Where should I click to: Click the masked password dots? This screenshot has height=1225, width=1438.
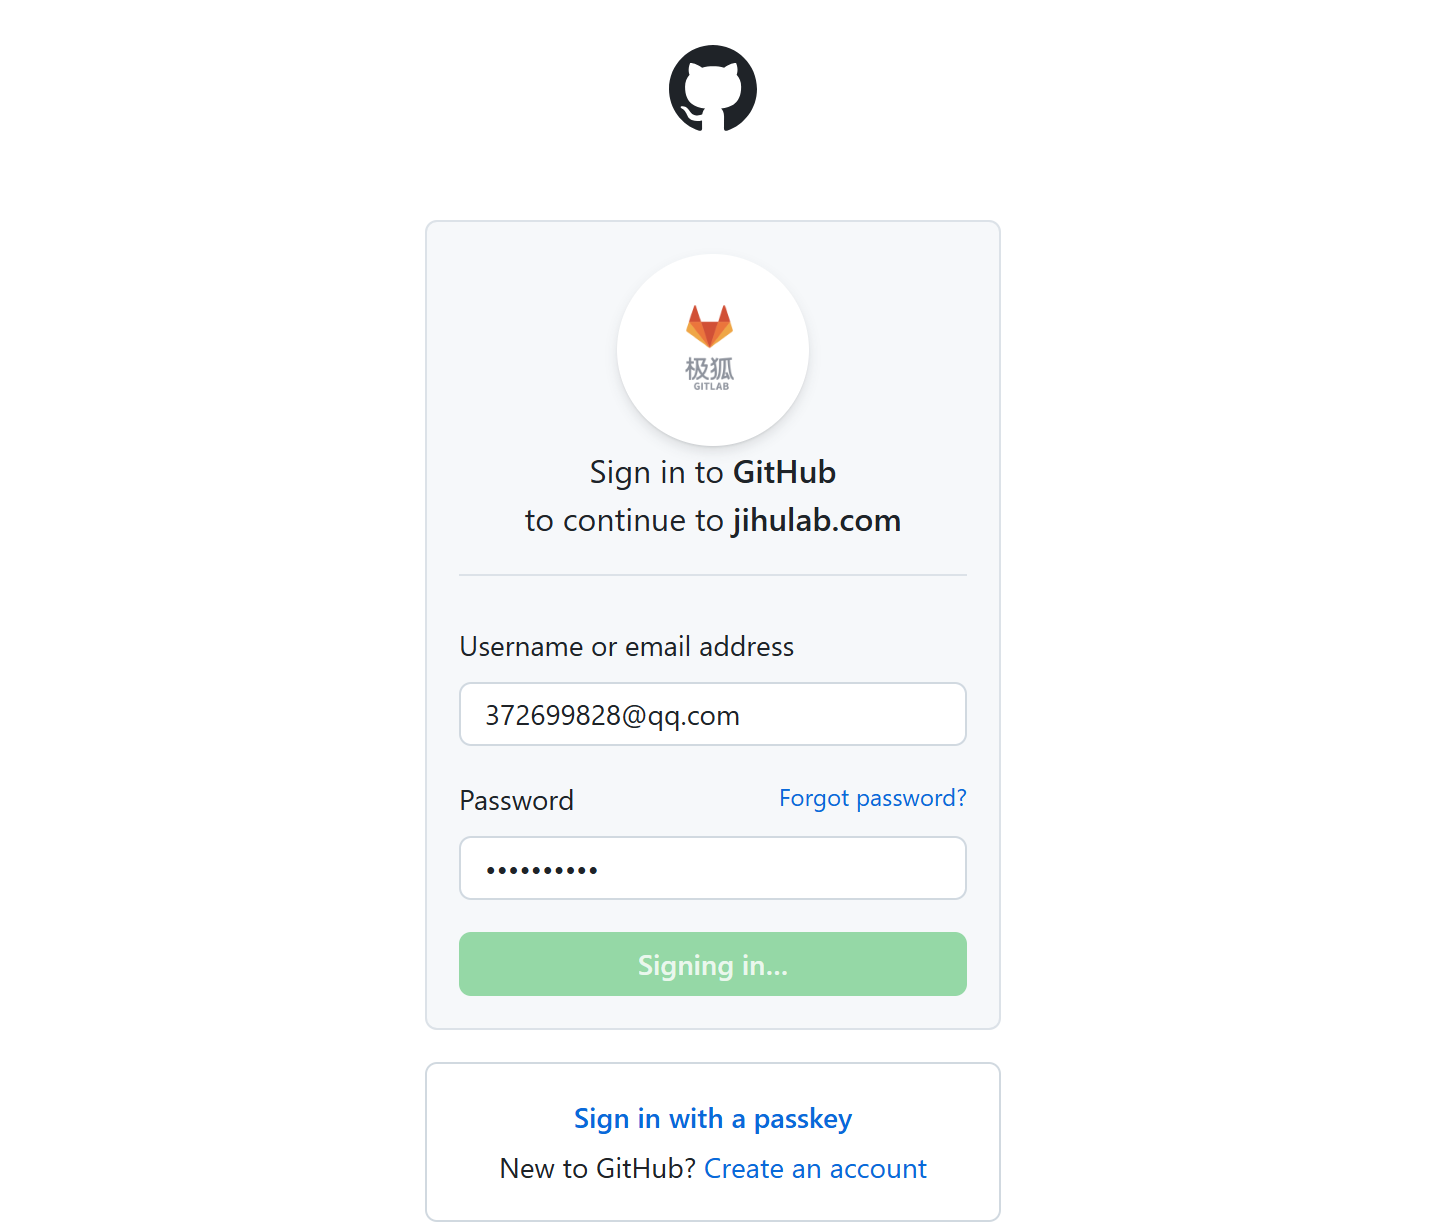point(542,870)
